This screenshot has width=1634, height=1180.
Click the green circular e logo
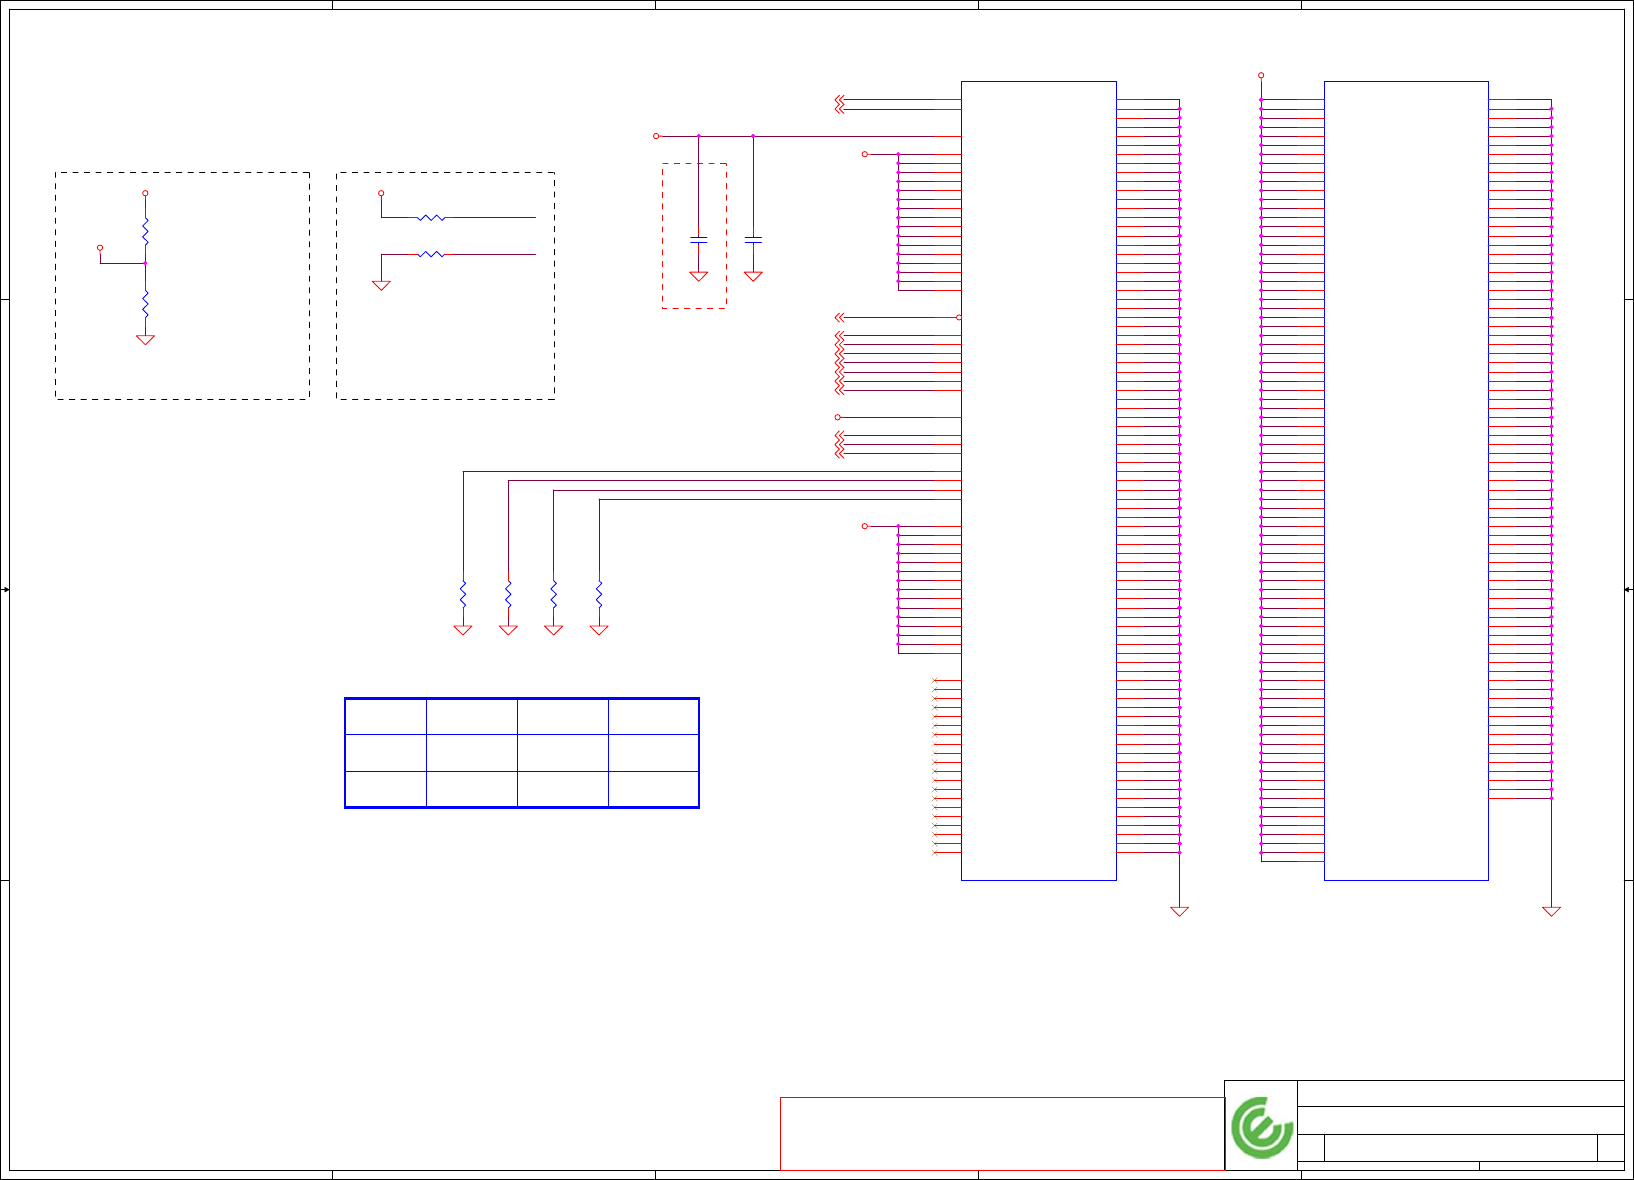click(1262, 1127)
